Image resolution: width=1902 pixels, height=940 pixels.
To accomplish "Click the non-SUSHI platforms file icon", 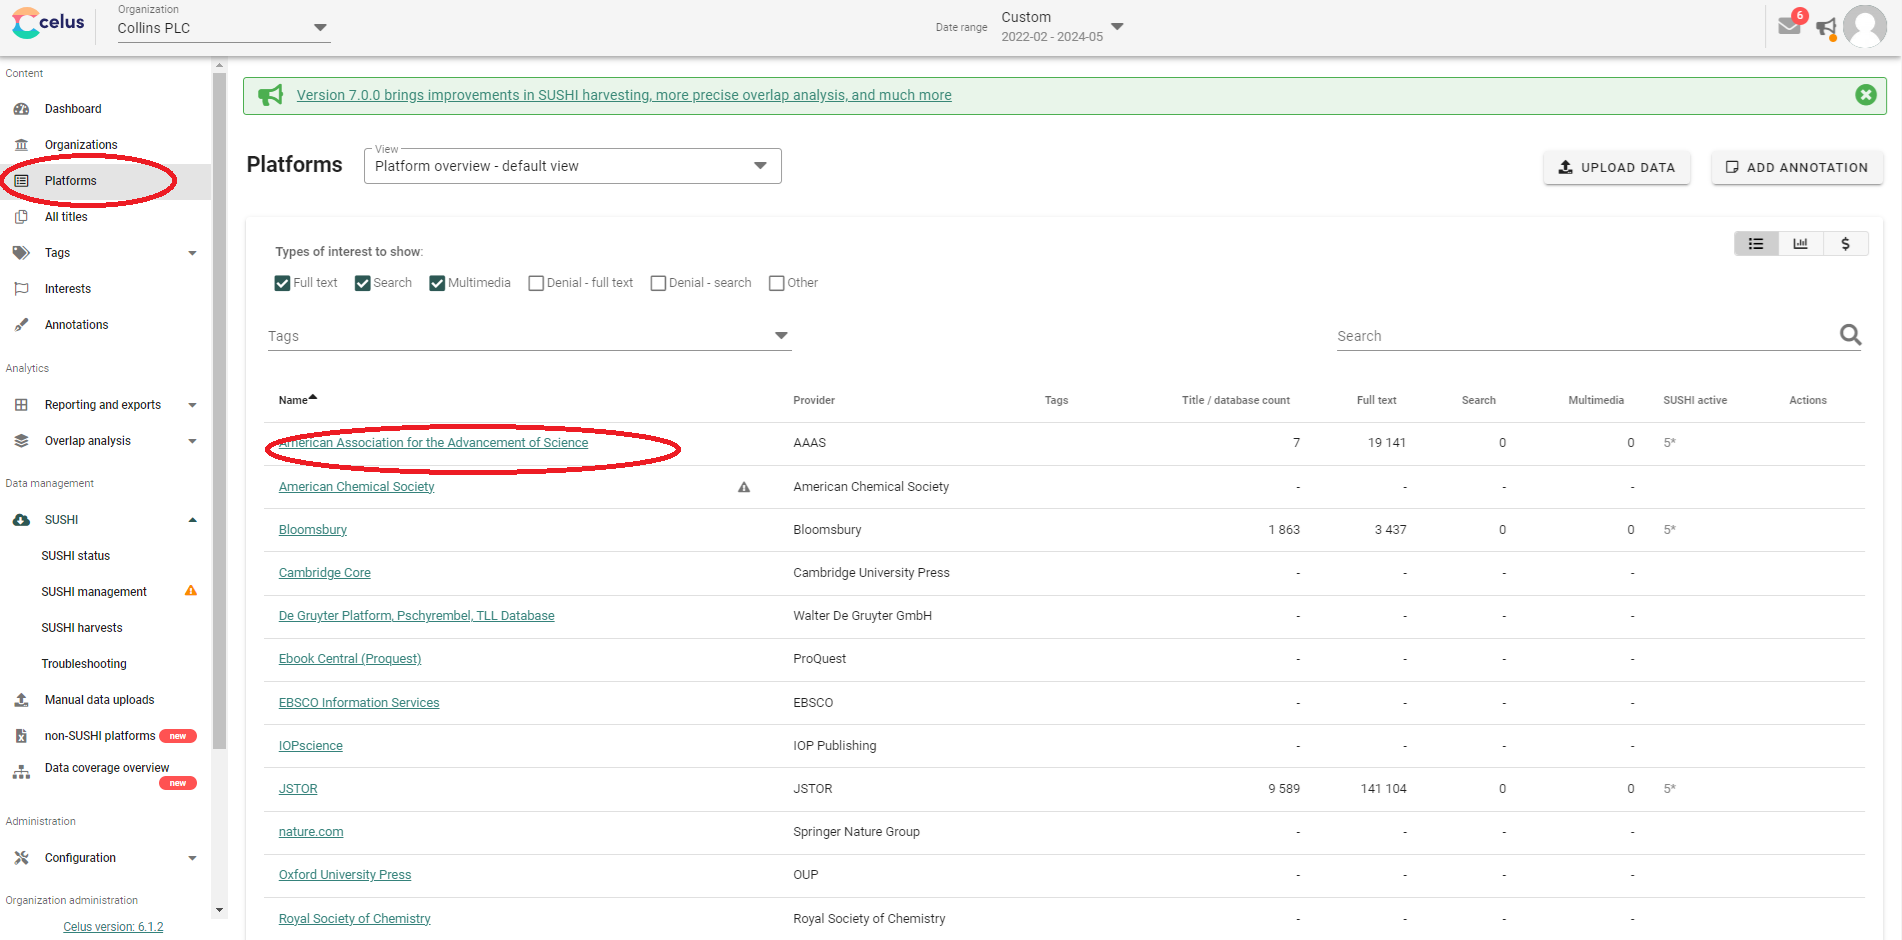I will (21, 736).
